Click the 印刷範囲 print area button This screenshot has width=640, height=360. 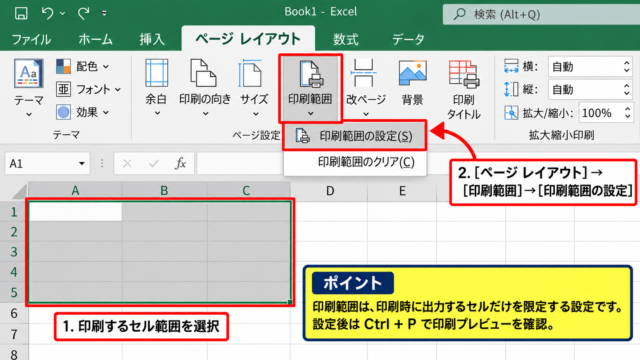click(310, 88)
